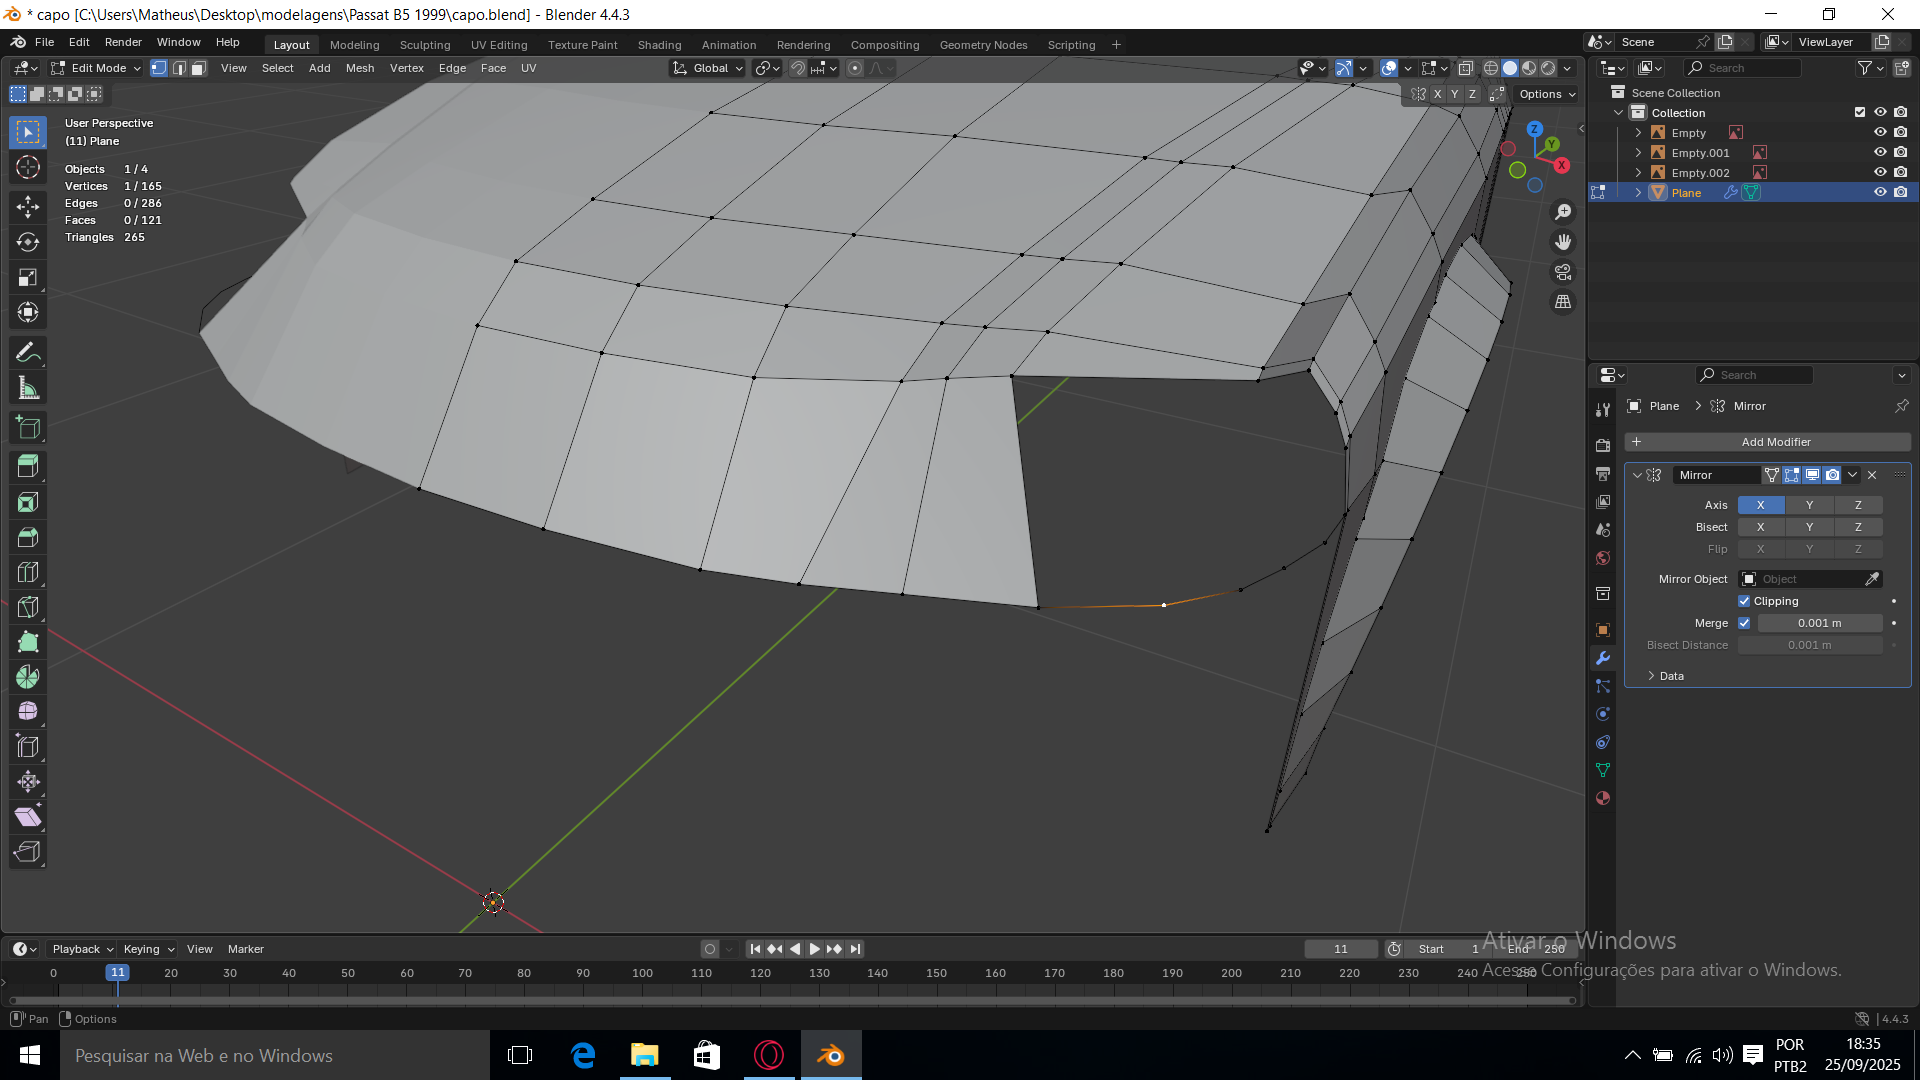Adjust the Merge distance 0.001 m field
Viewport: 1920px width, 1080px height.
pyautogui.click(x=1819, y=623)
